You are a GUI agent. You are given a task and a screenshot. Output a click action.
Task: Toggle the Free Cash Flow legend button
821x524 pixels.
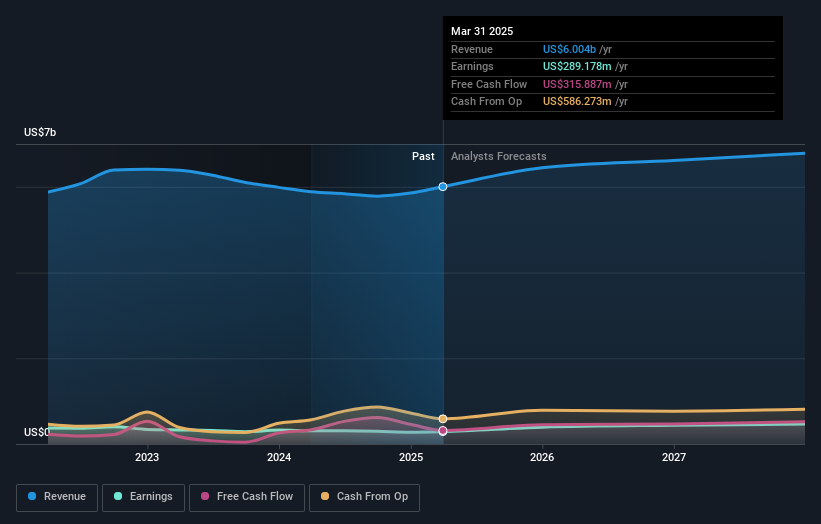tap(247, 497)
